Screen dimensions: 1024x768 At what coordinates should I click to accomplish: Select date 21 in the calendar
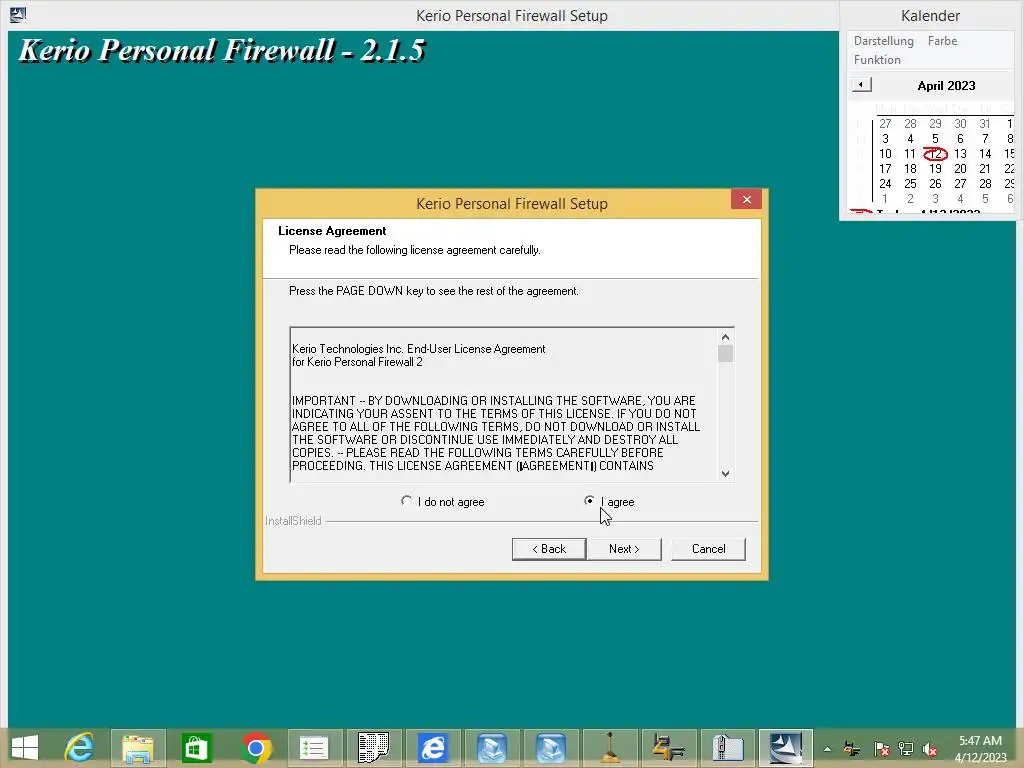985,169
